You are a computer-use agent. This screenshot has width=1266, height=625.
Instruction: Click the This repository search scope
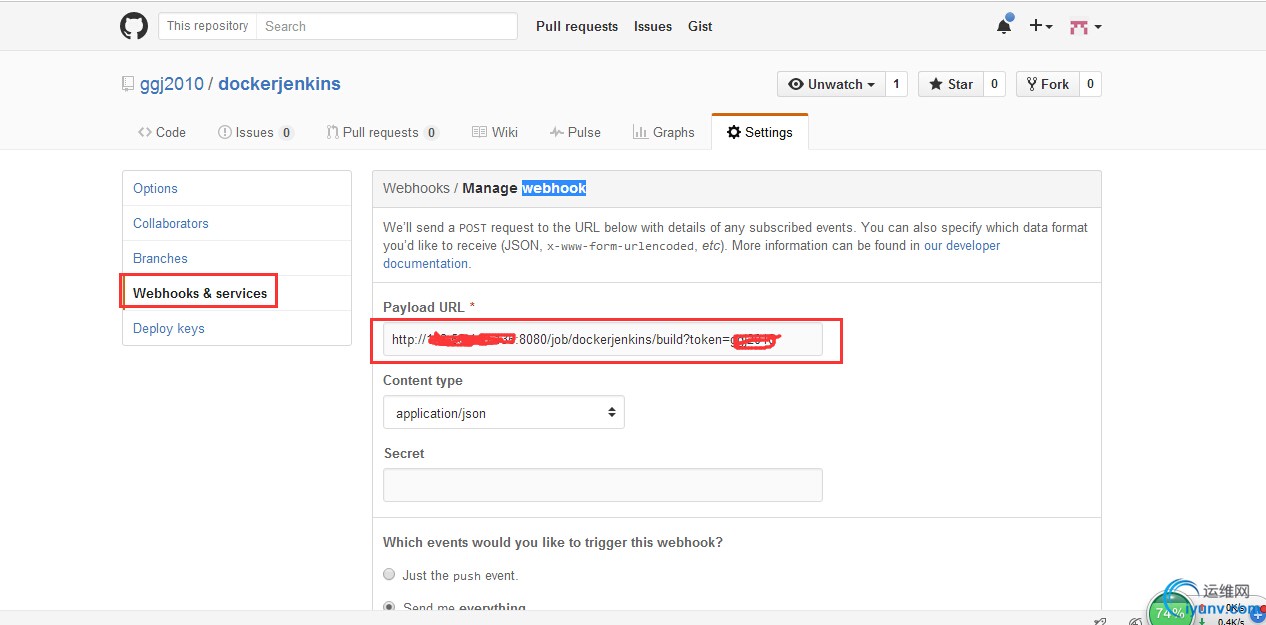tap(207, 26)
